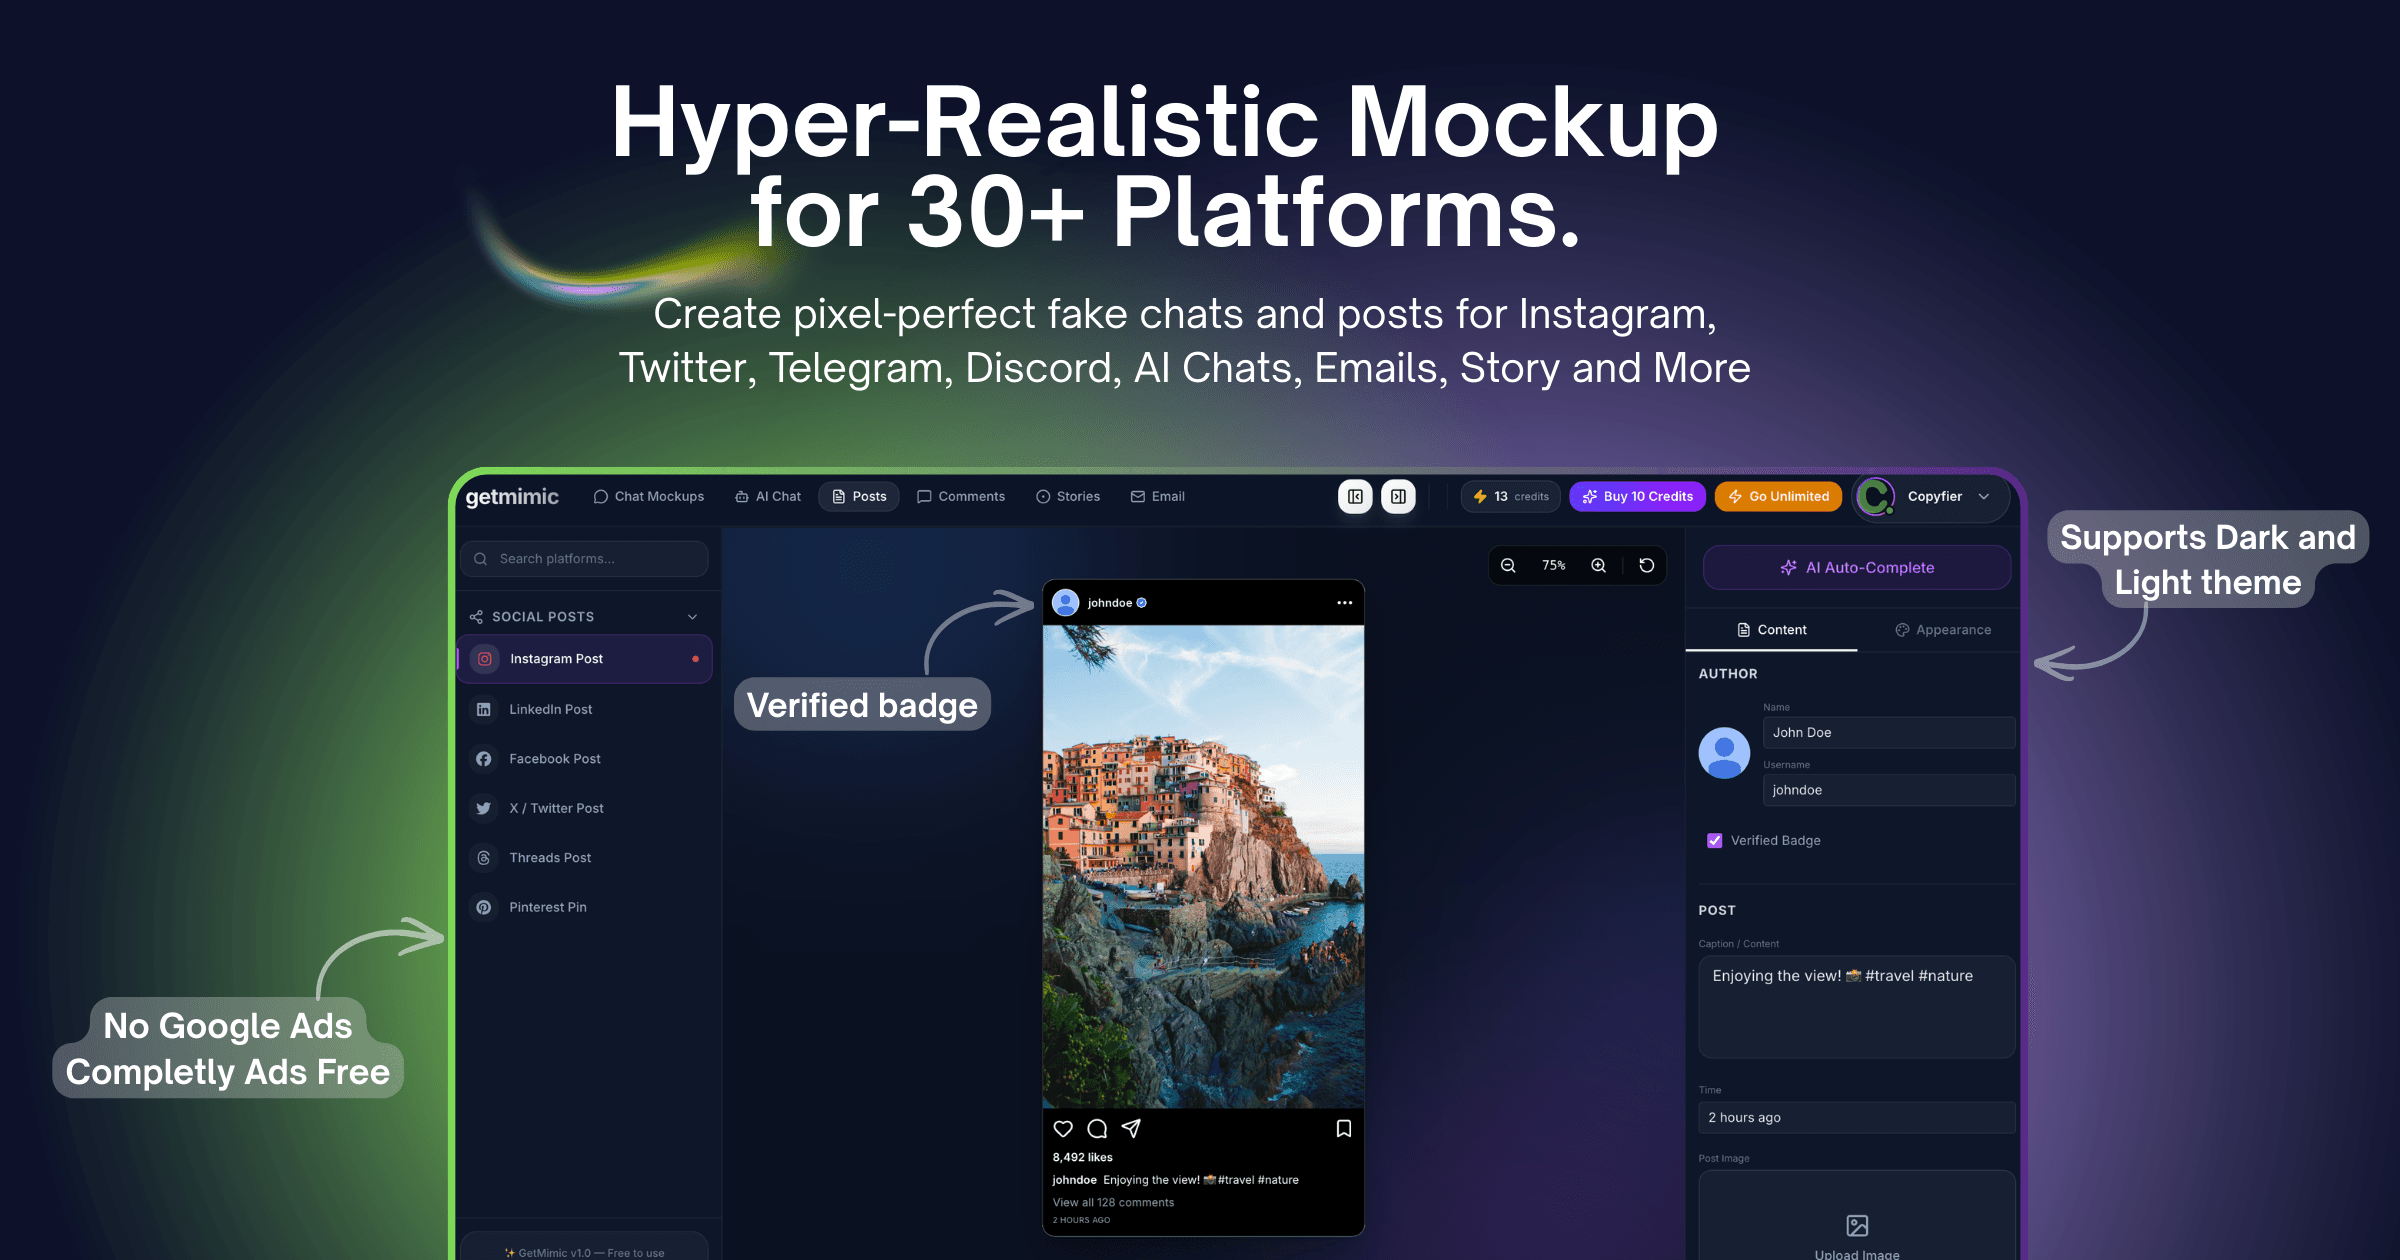Click the Buy 10 Credits button
This screenshot has width=2400, height=1260.
click(1637, 496)
